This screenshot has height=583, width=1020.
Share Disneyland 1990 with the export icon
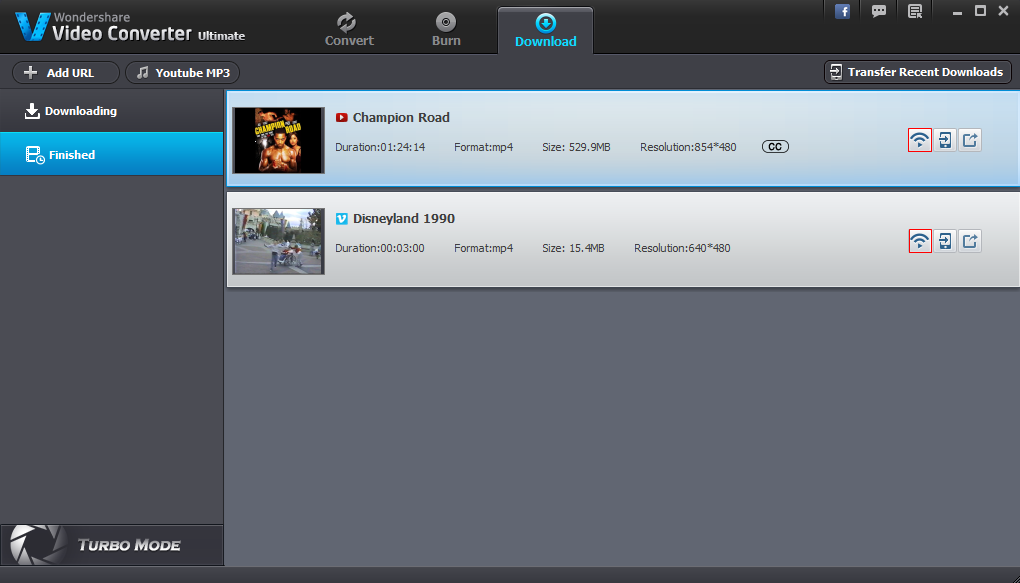(x=970, y=241)
